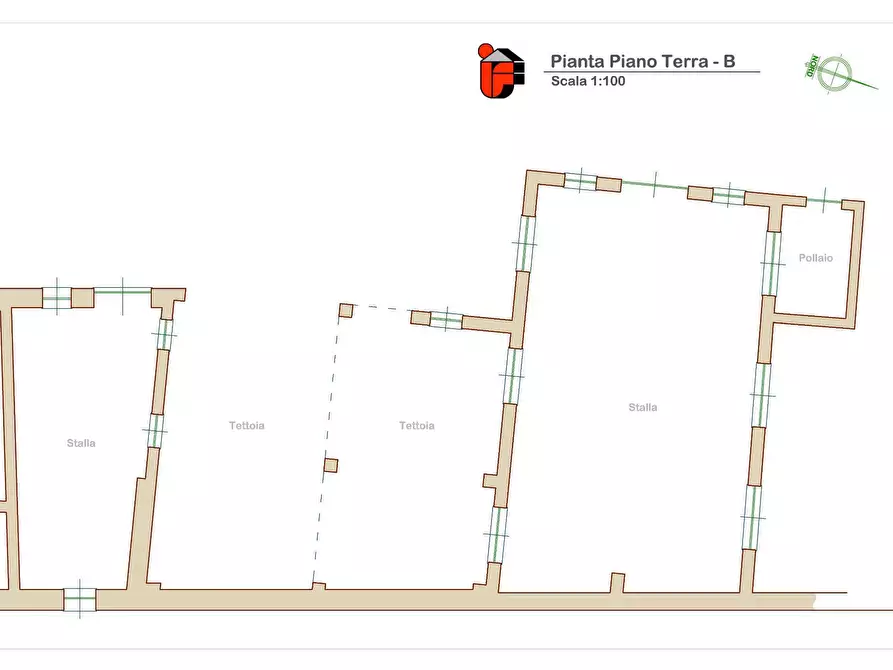893x670 pixels.
Task: Select the top-left window of the left Stalla
Action: click(57, 297)
